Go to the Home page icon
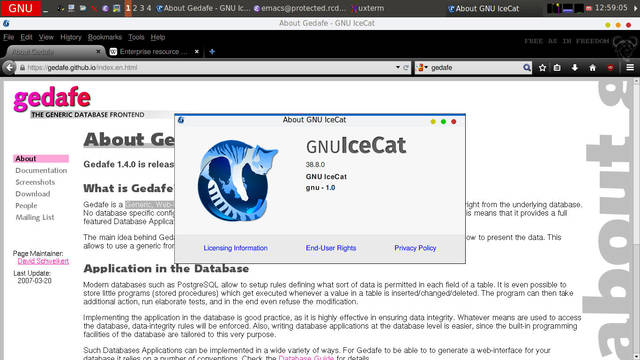This screenshot has height=360, width=640. 593,68
